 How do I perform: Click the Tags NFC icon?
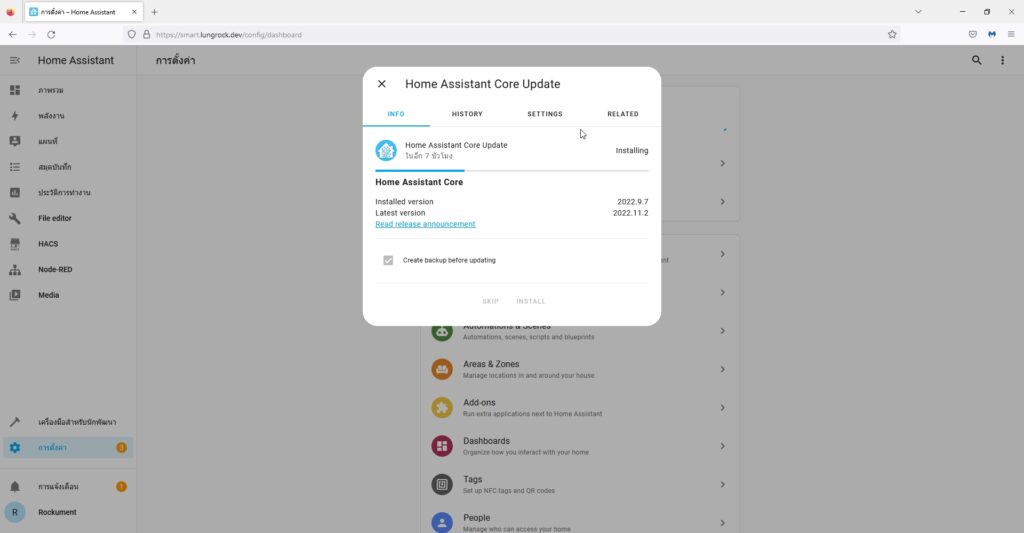click(442, 485)
